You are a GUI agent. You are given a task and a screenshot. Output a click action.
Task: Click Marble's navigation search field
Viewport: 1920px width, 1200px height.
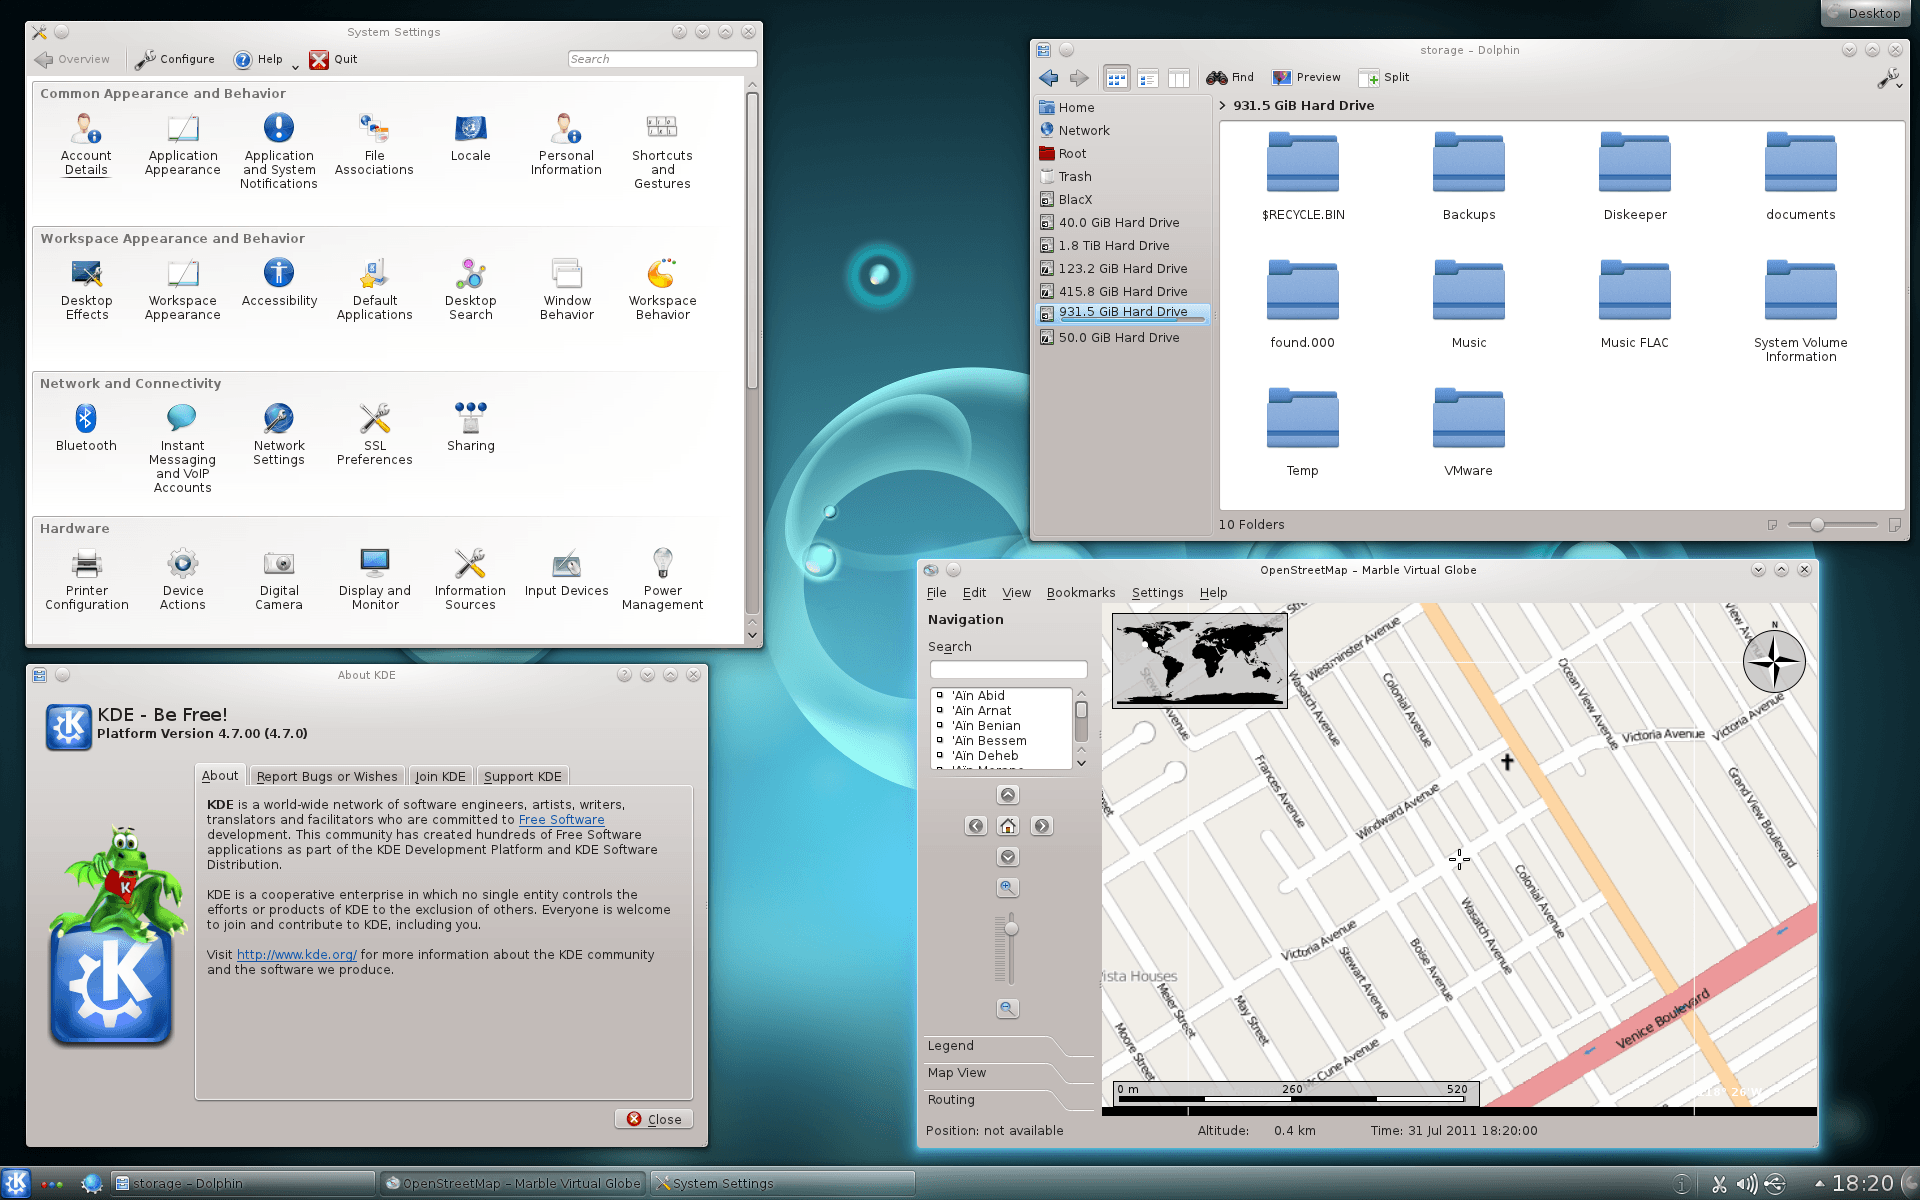(x=1008, y=669)
